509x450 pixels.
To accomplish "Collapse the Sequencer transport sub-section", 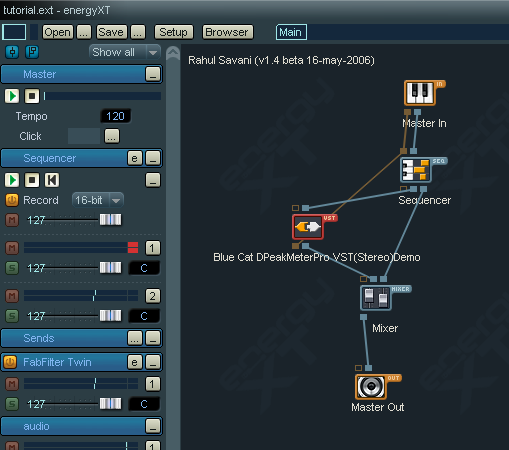I will point(153,180).
